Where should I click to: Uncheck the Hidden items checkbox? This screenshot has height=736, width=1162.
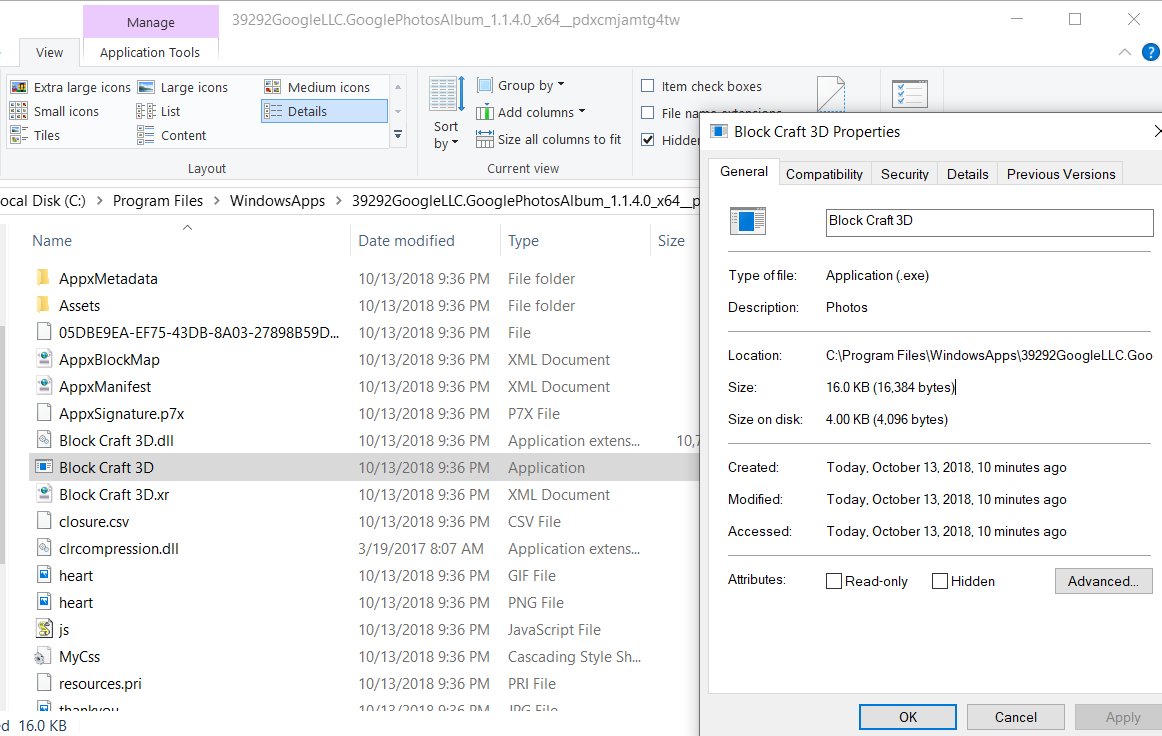pos(648,139)
